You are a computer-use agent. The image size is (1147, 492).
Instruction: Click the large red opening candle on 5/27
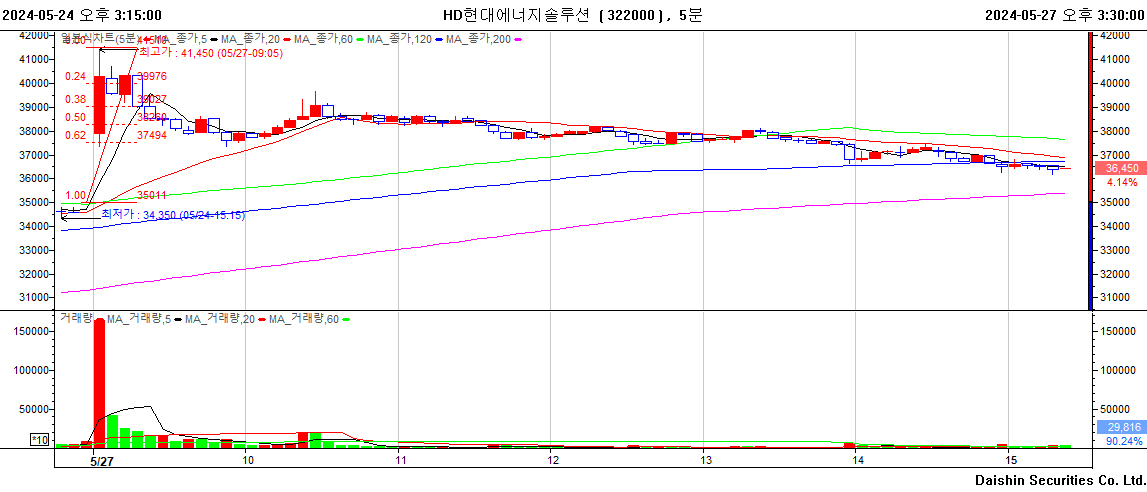pos(99,105)
